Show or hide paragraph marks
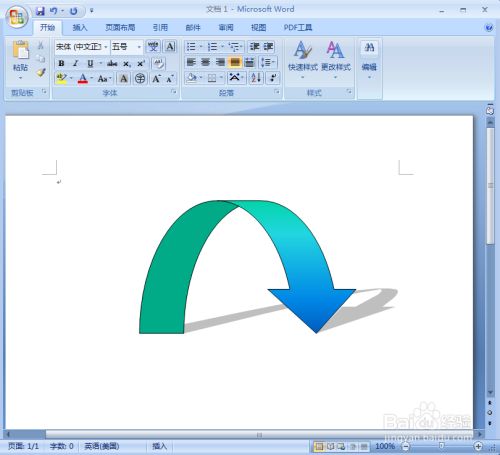Image resolution: width=500 pixels, height=455 pixels. 273,78
